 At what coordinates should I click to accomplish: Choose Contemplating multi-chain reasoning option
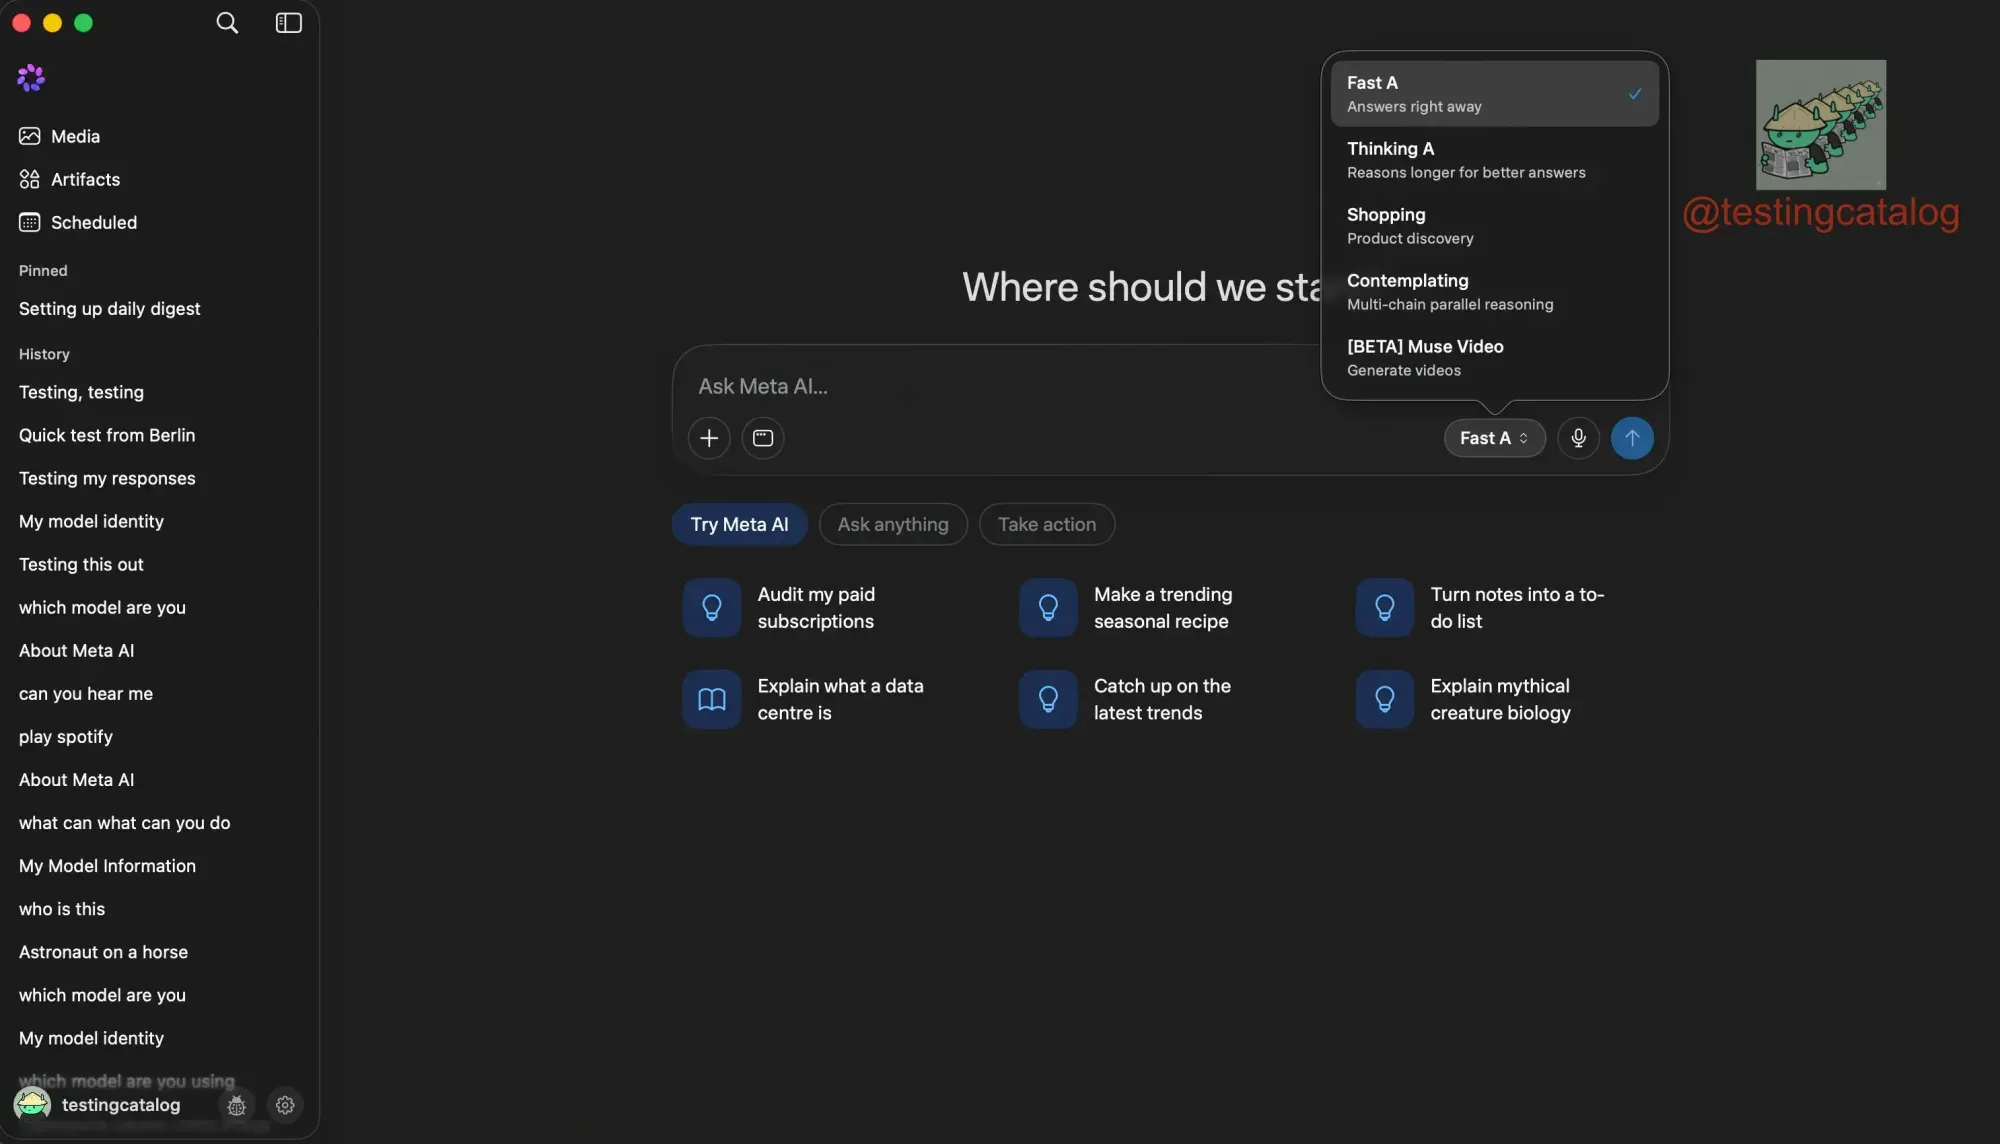pos(1494,292)
